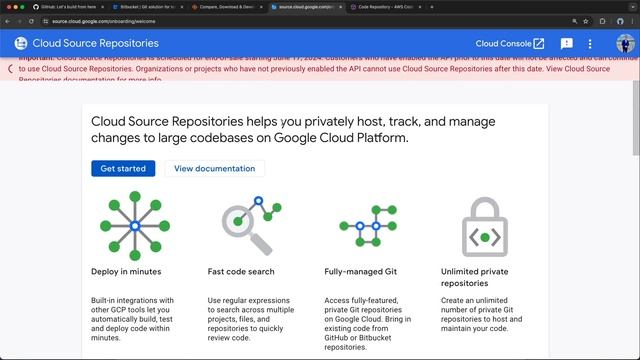640x360 pixels.
Task: Open Cloud Console external link
Action: pos(510,44)
